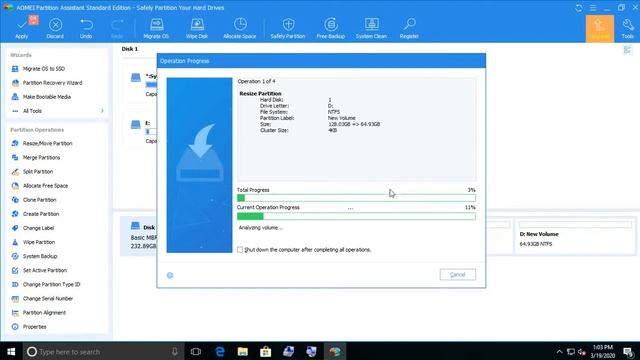Expand All Tools arrow

[102, 111]
